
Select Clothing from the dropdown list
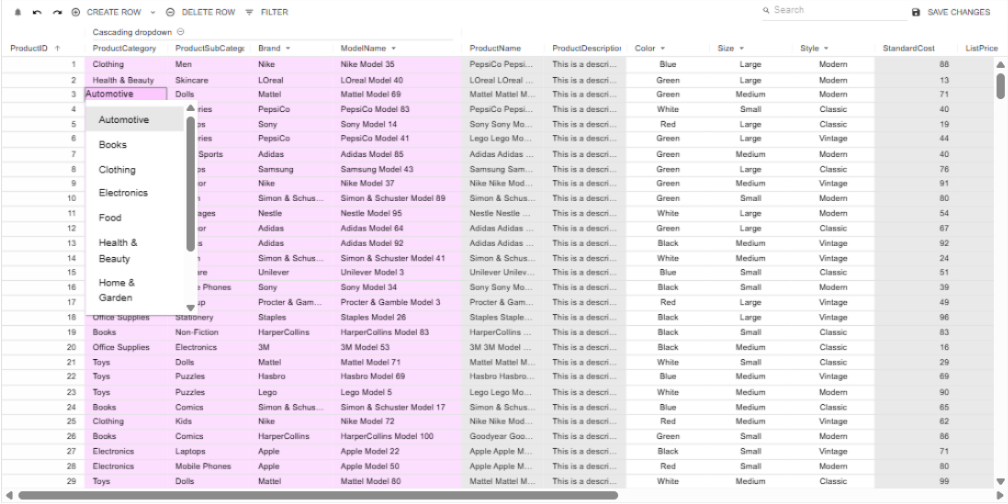tap(135, 170)
